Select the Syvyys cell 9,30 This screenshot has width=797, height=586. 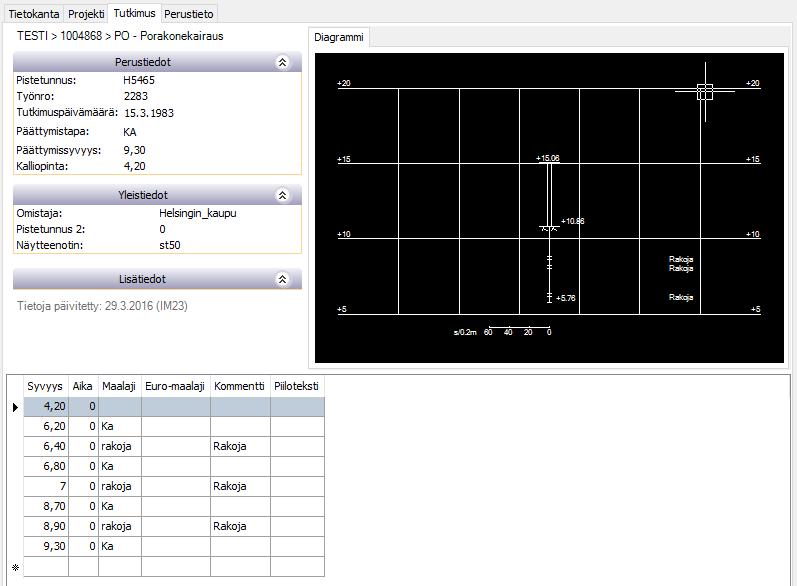point(46,546)
